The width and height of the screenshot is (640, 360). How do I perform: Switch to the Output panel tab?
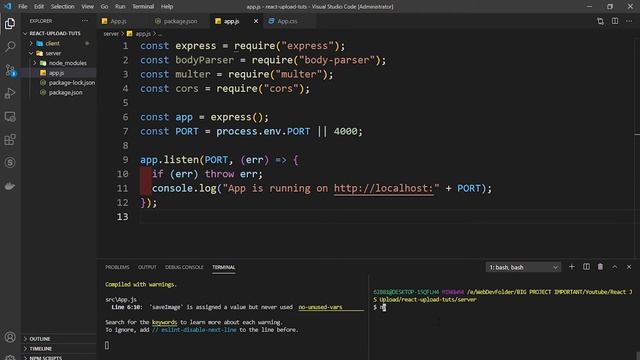147,267
